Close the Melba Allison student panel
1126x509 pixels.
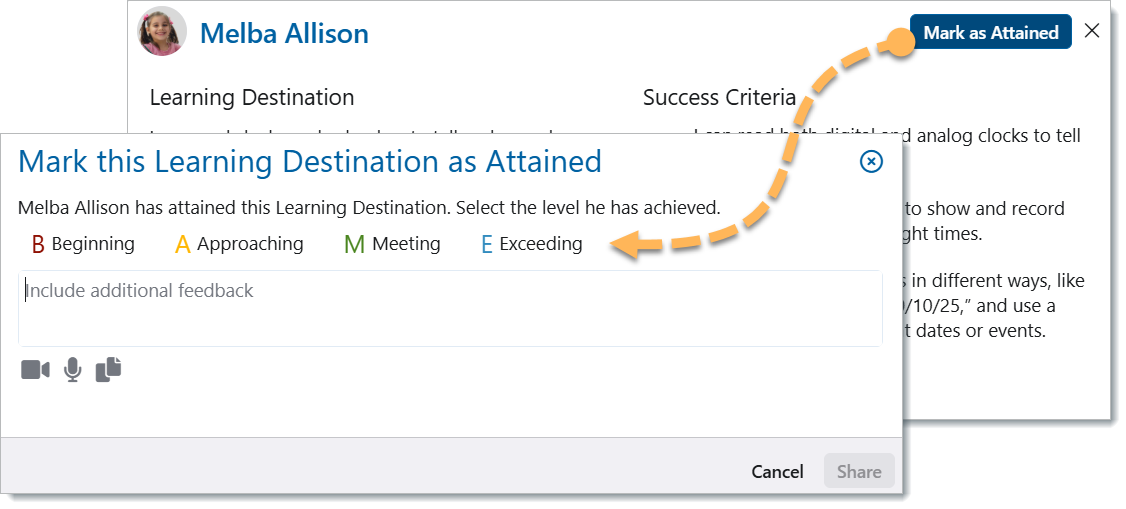(x=1092, y=31)
